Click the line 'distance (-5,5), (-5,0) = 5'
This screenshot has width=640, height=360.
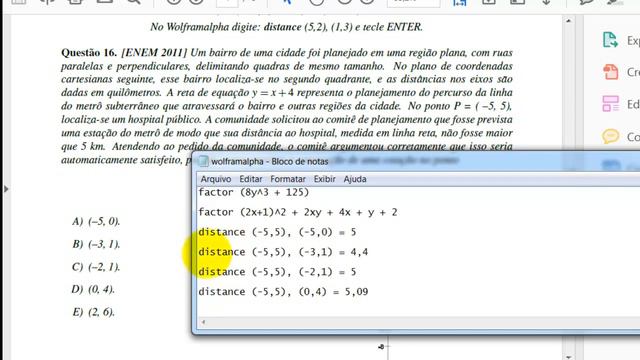pos(277,232)
